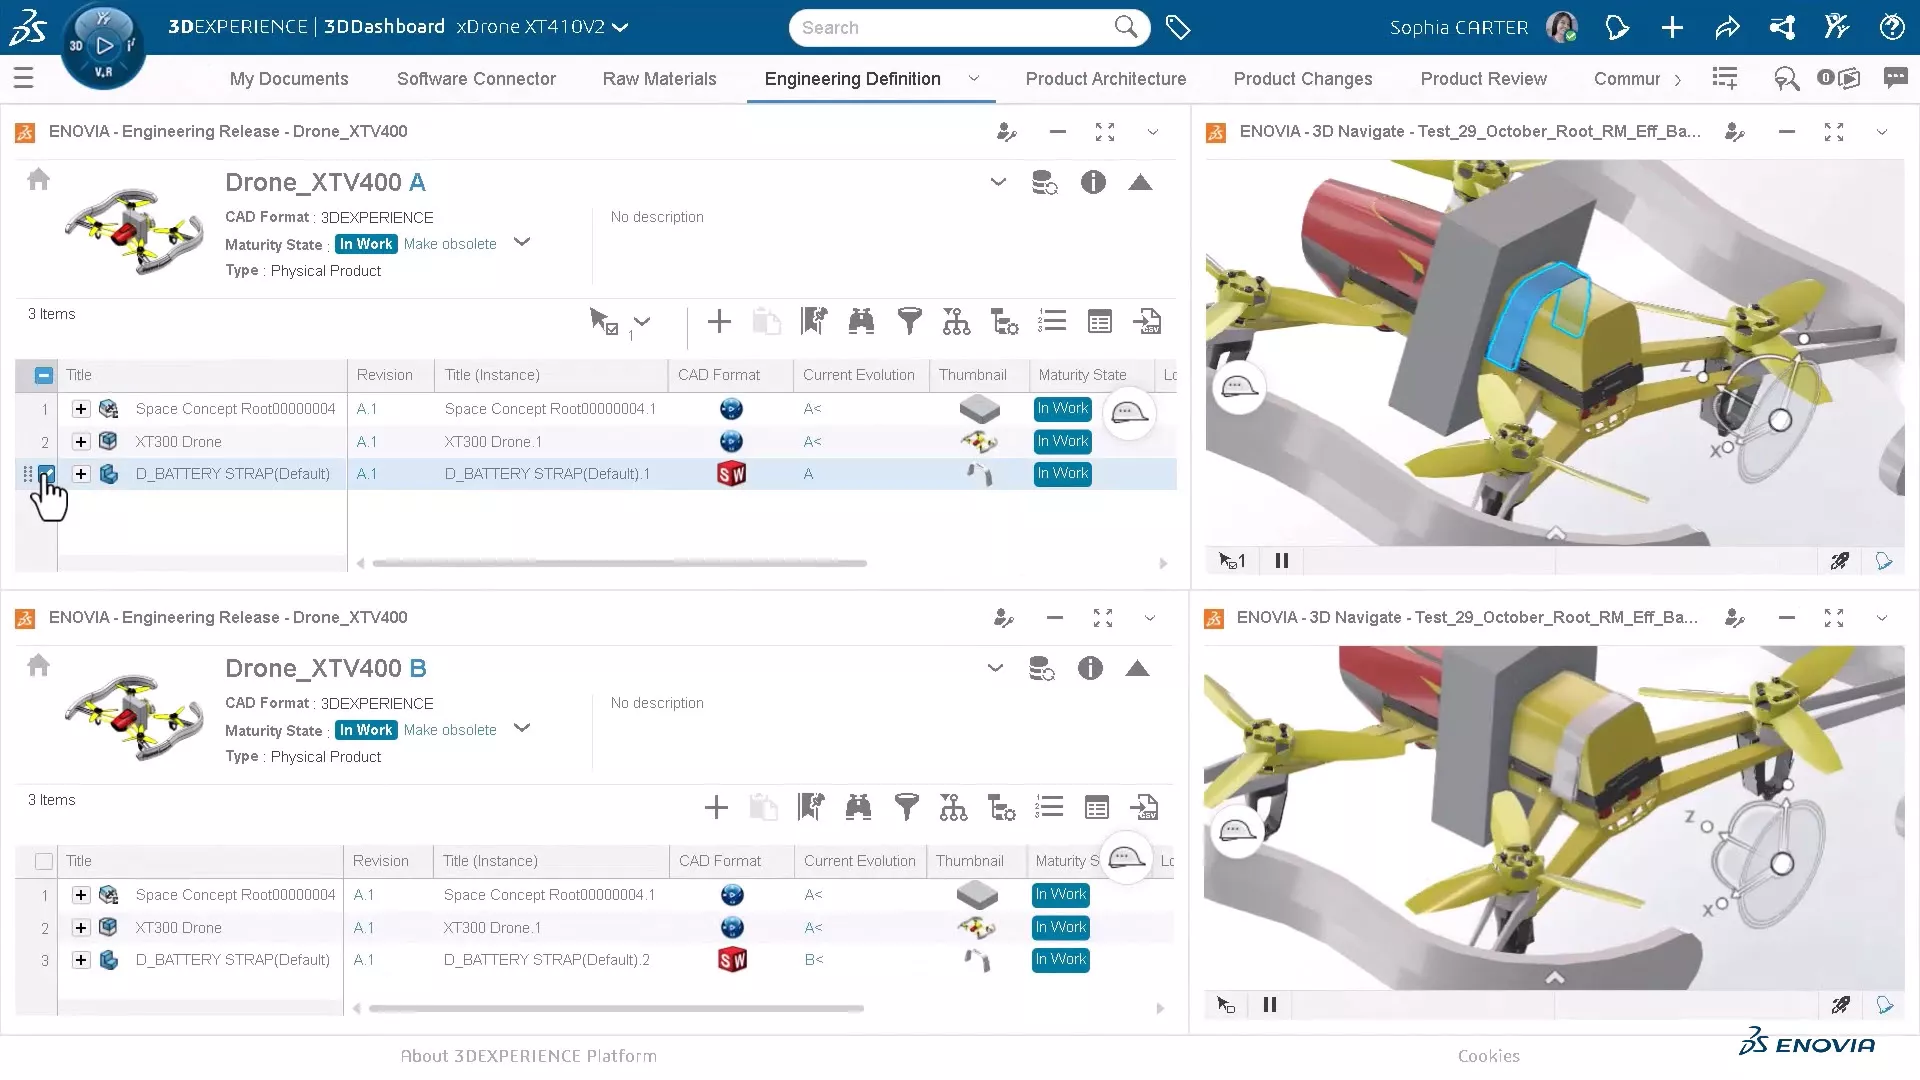This screenshot has width=1920, height=1080.
Task: Click the hamburger menu icon
Action: click(24, 78)
